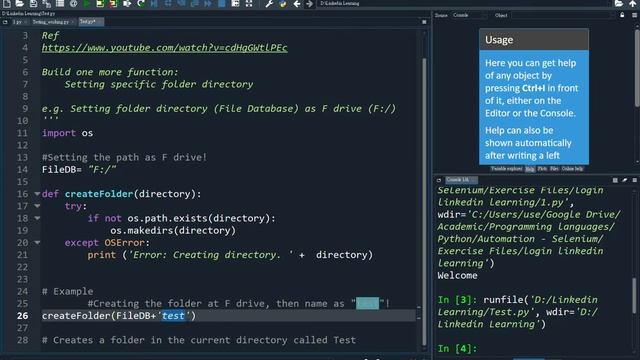The image size is (640, 360).
Task: Click the Save file icon
Action: click(33, 3)
